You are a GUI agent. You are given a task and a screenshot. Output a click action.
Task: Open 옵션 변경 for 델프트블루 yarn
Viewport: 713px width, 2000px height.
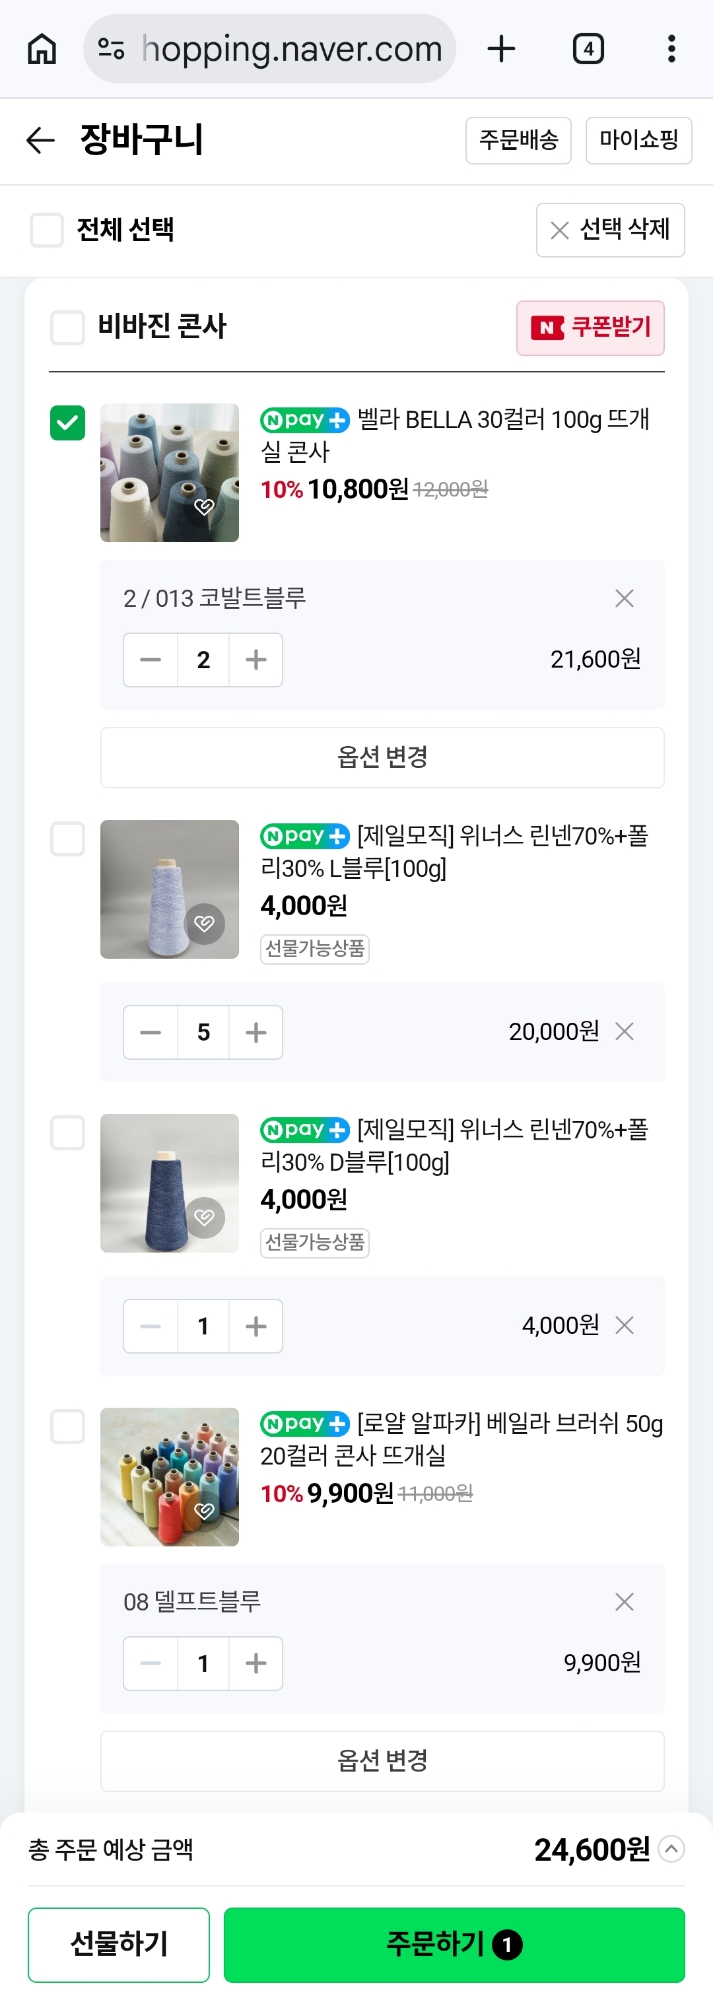[382, 1761]
